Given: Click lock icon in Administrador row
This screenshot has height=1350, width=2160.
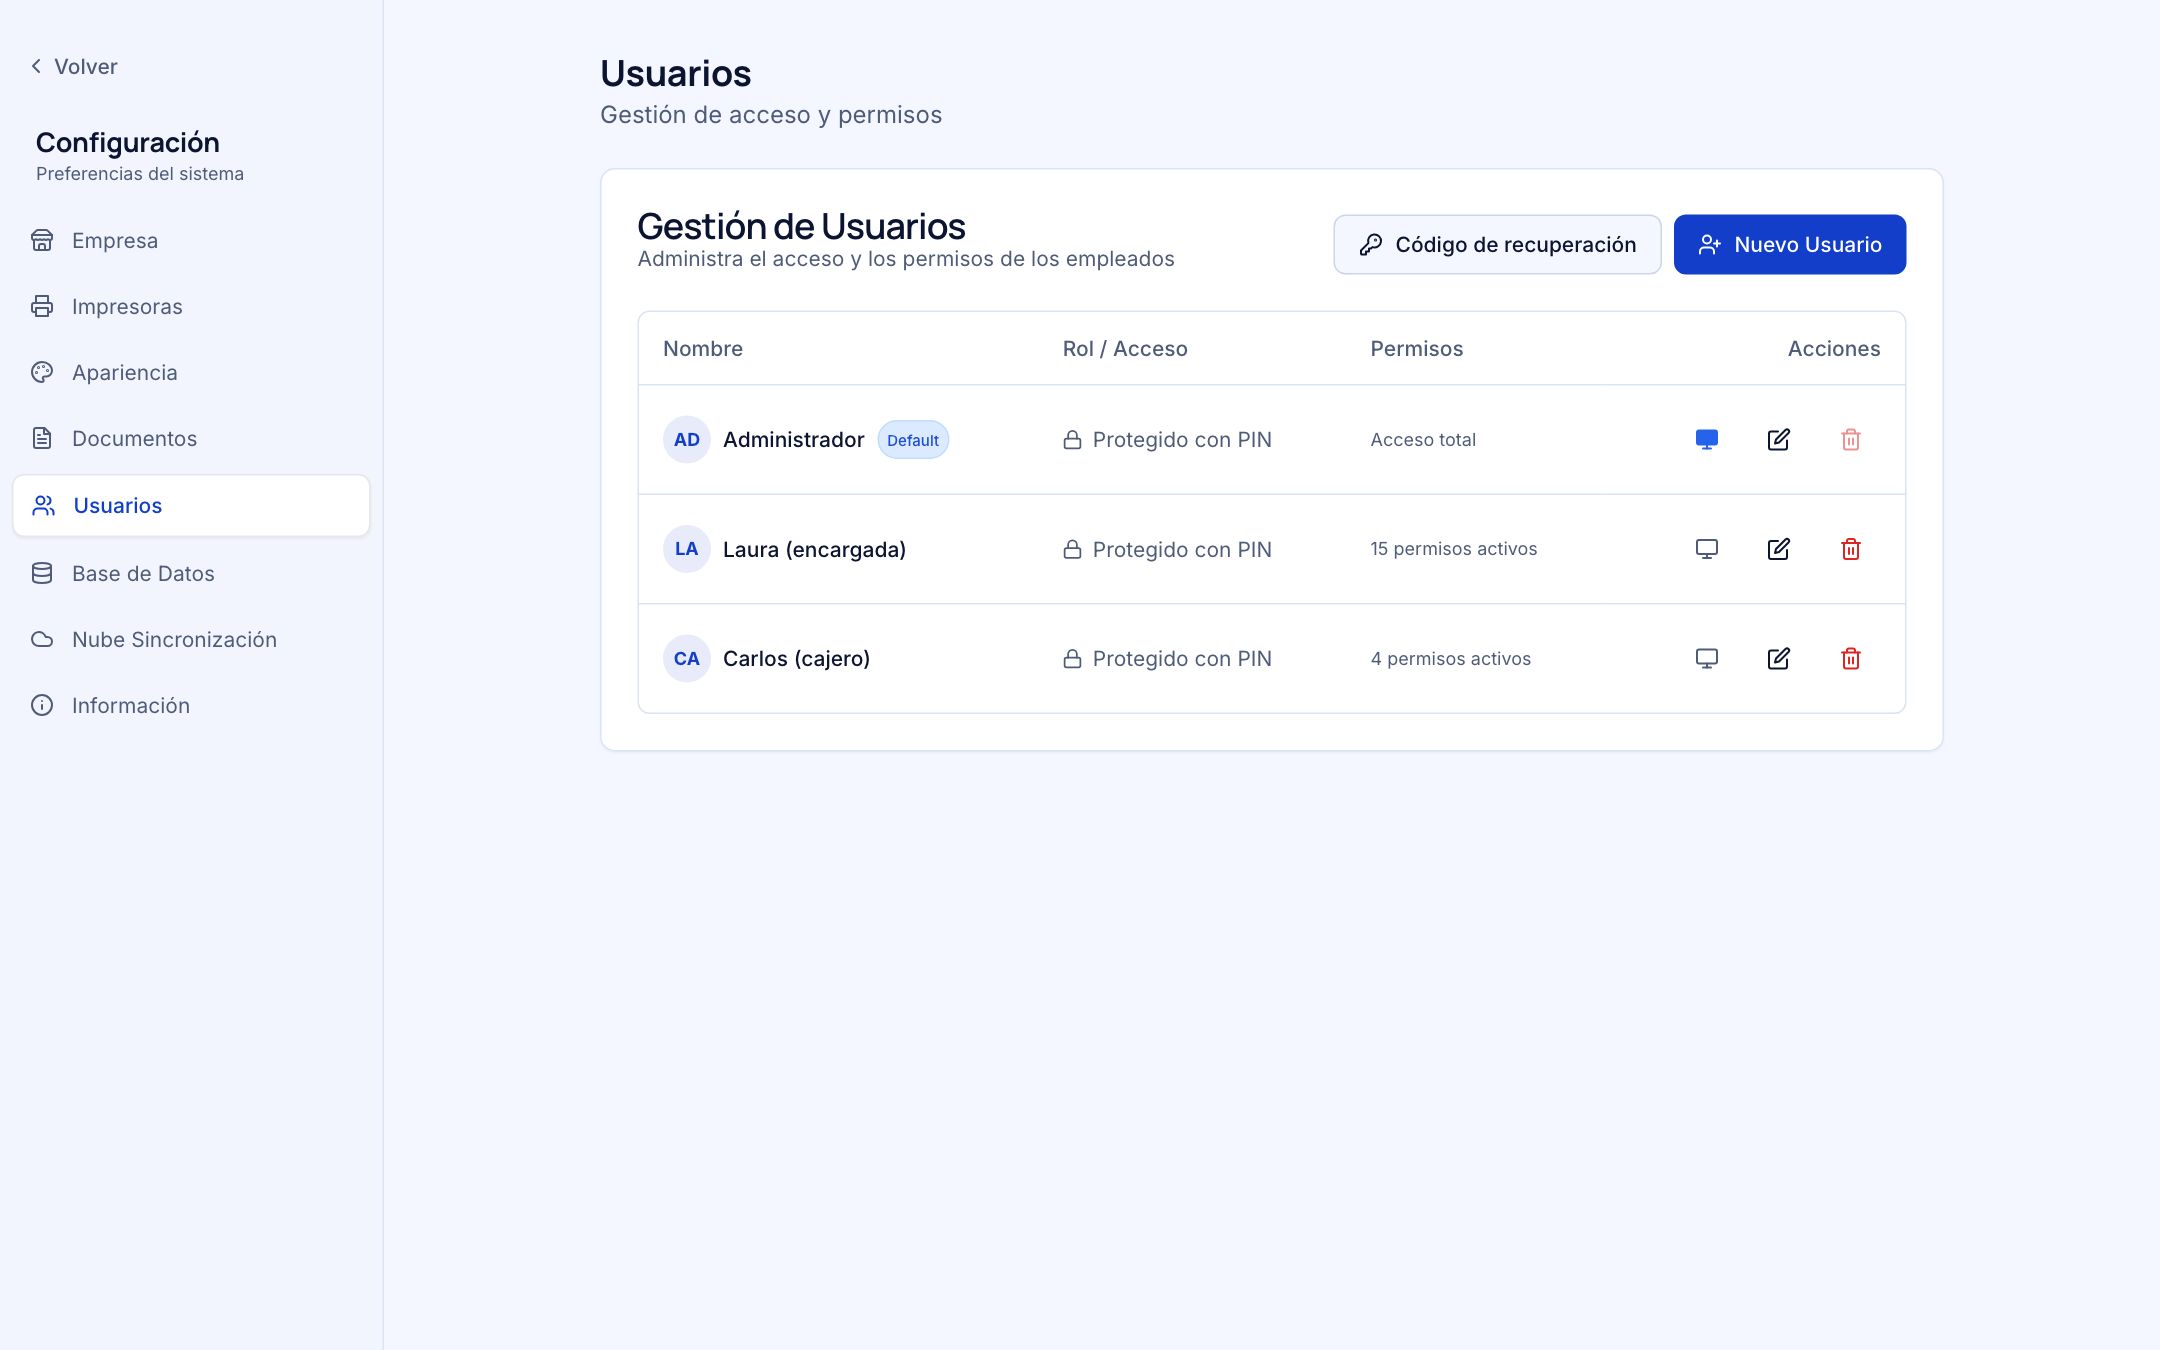Looking at the screenshot, I should click(x=1072, y=440).
